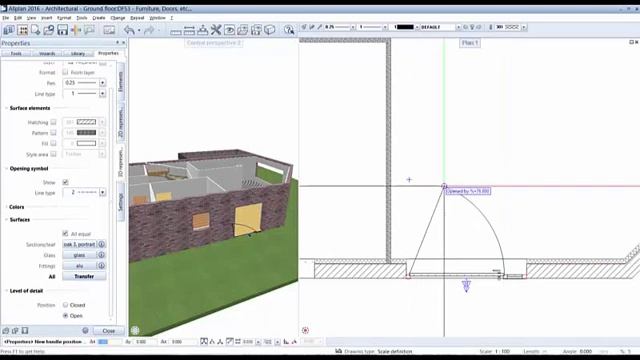
Task: Open the Create menu
Action: (99, 18)
